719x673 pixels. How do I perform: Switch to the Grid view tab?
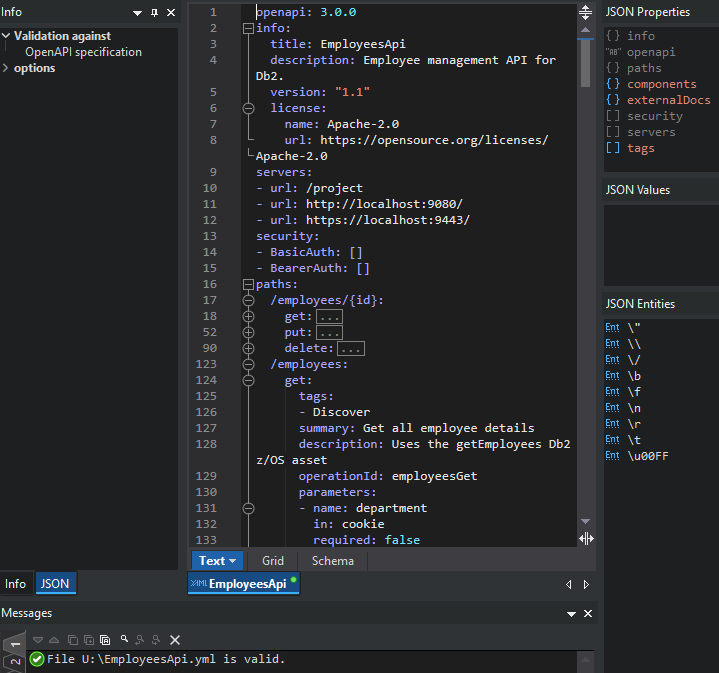(273, 561)
